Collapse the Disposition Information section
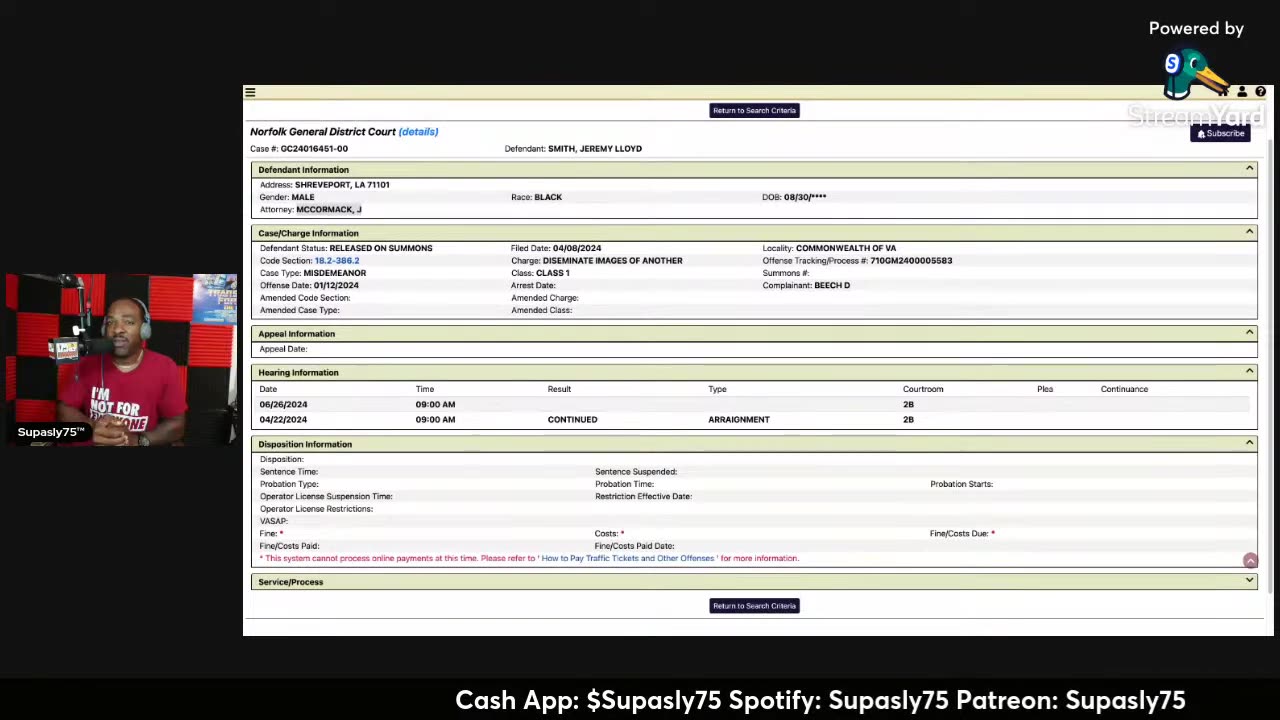 coord(1249,443)
